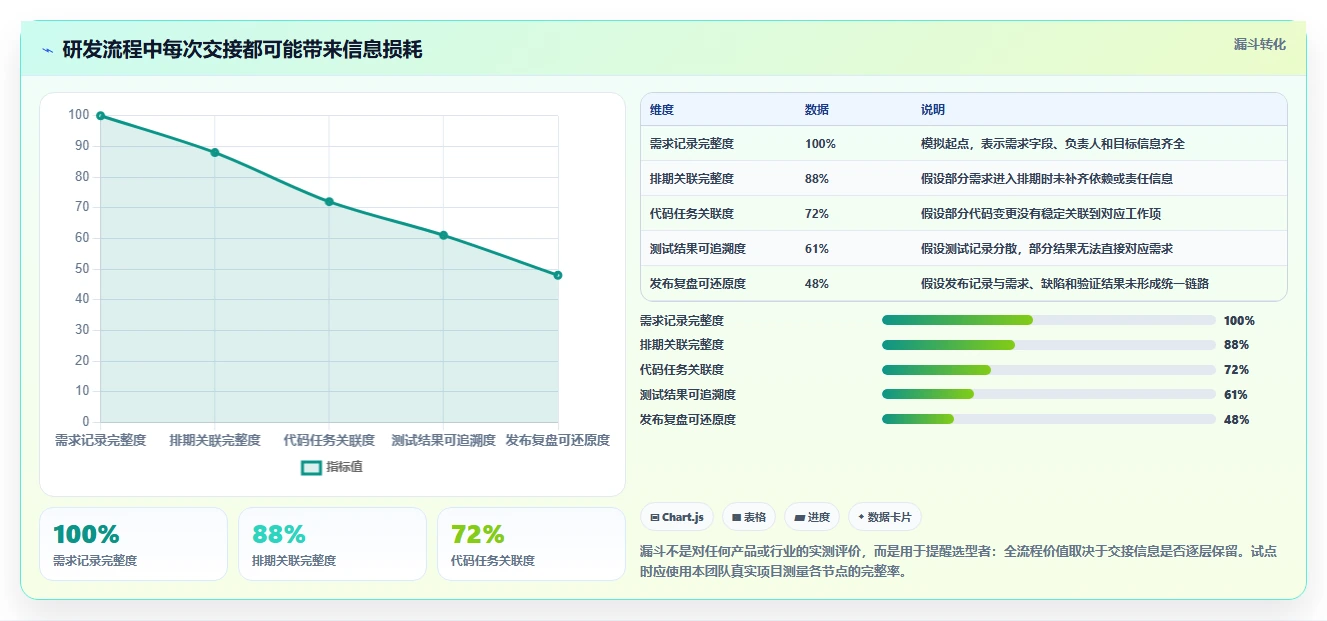This screenshot has height=621, width=1327.
Task: Select the Chart.js chip
Action: tap(677, 517)
